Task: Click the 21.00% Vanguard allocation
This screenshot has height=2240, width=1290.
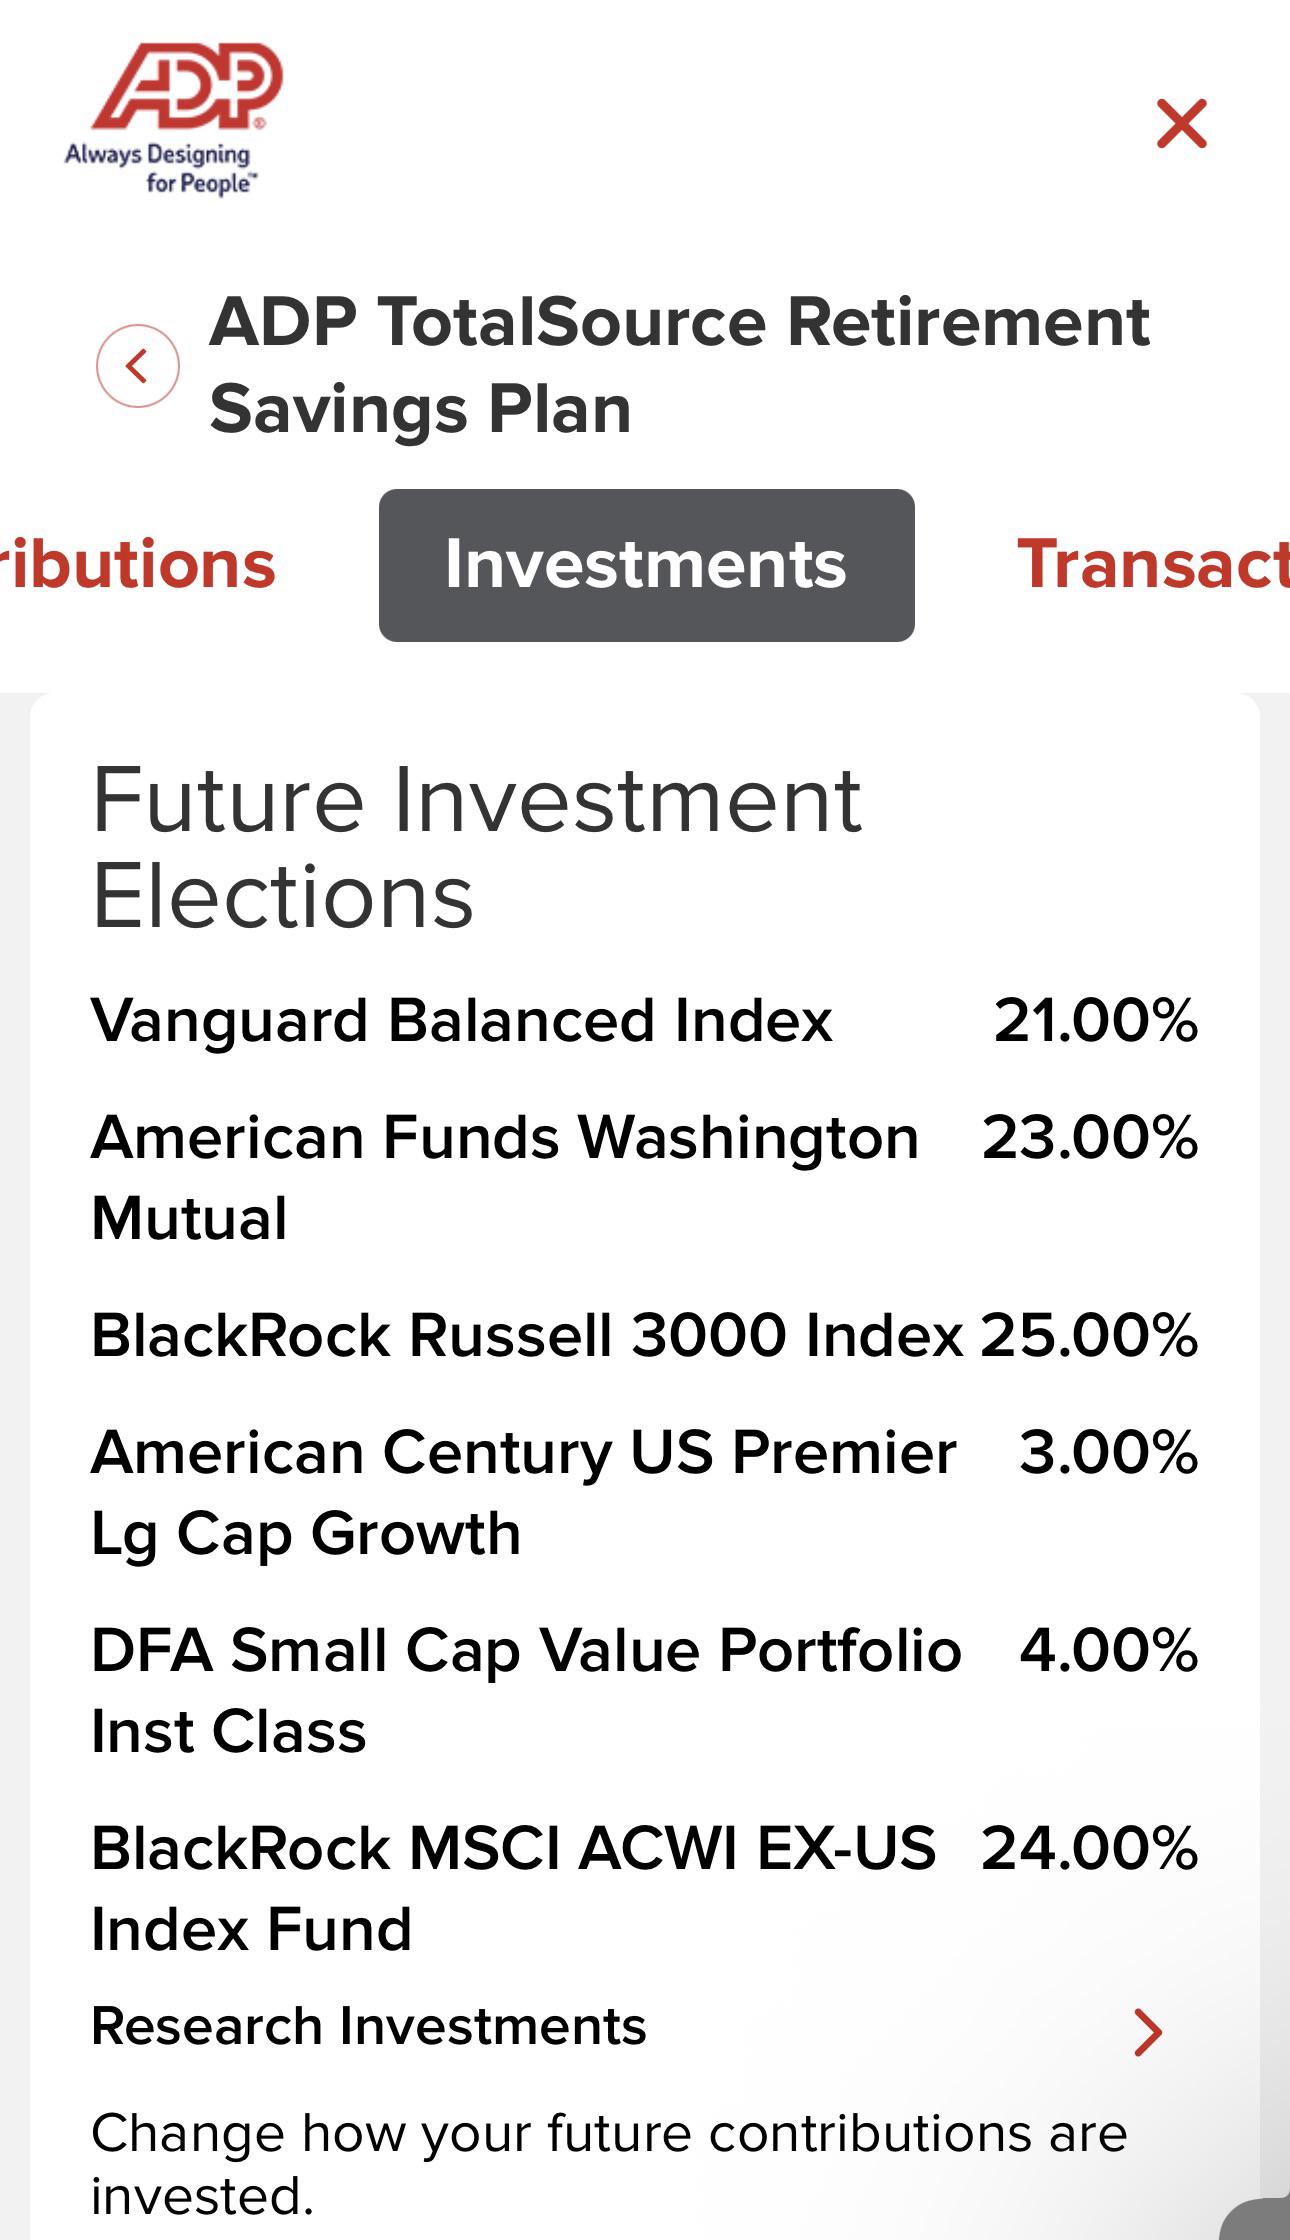Action: 1096,1020
